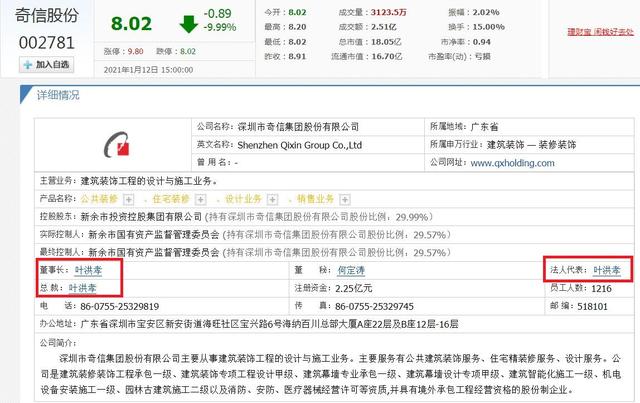The width and height of the screenshot is (640, 403).
Task: Click controlling shareholder 新余市投资控股集团有限公司
Action: 141,217
